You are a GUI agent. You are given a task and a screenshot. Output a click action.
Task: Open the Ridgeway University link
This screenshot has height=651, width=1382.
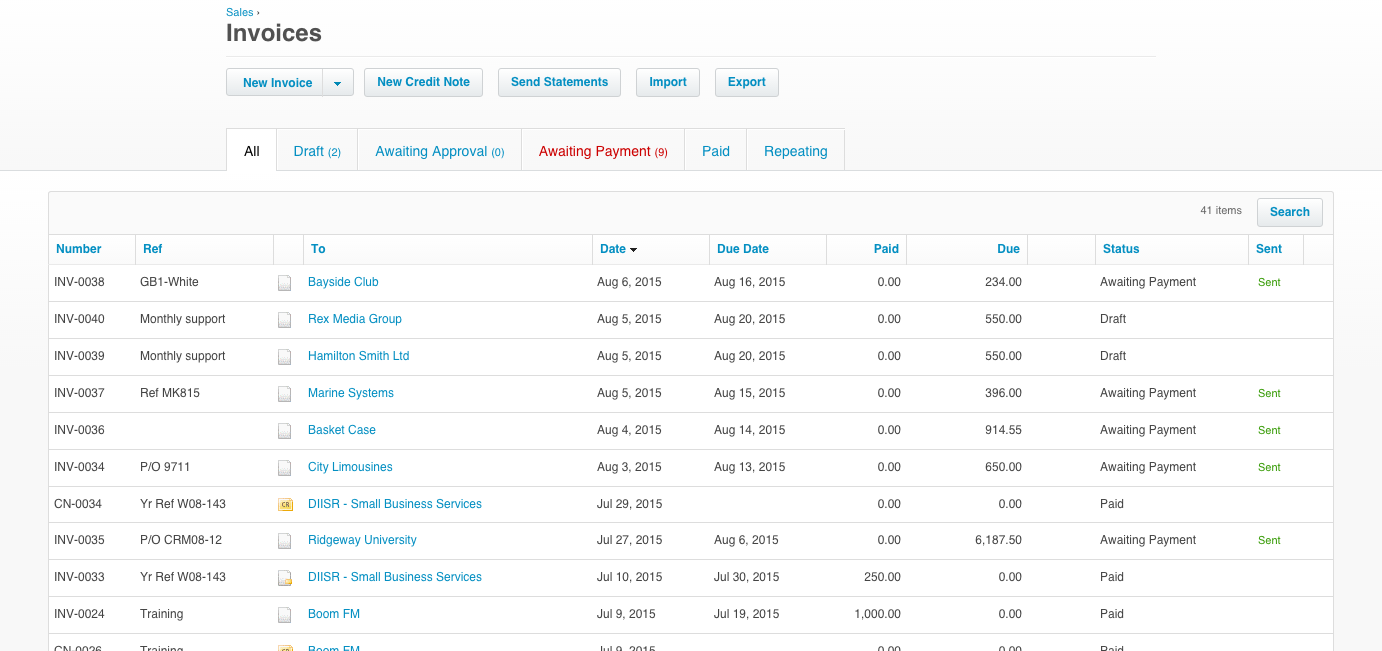pos(362,540)
